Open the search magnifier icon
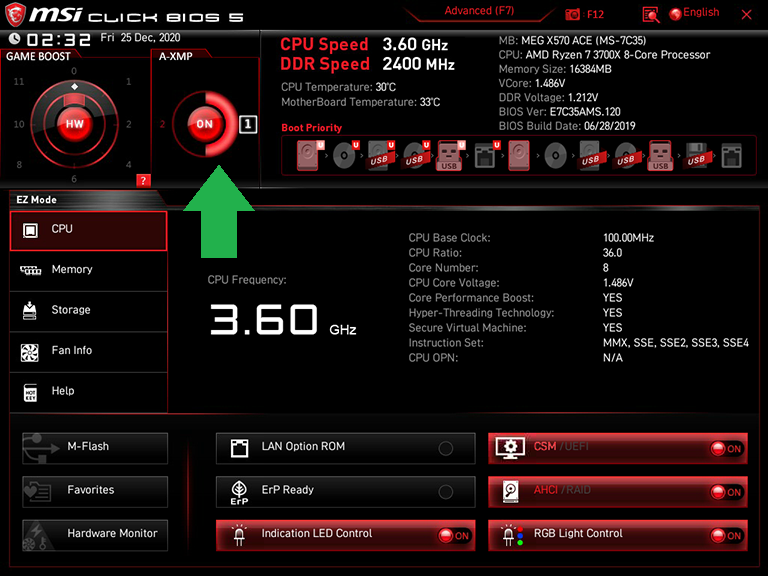Screen dimensions: 768x576 pos(651,14)
